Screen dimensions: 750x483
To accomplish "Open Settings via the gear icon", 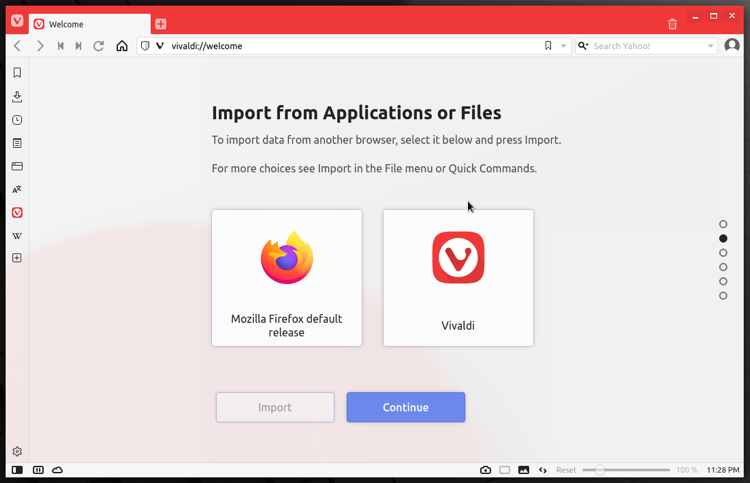I will point(17,451).
